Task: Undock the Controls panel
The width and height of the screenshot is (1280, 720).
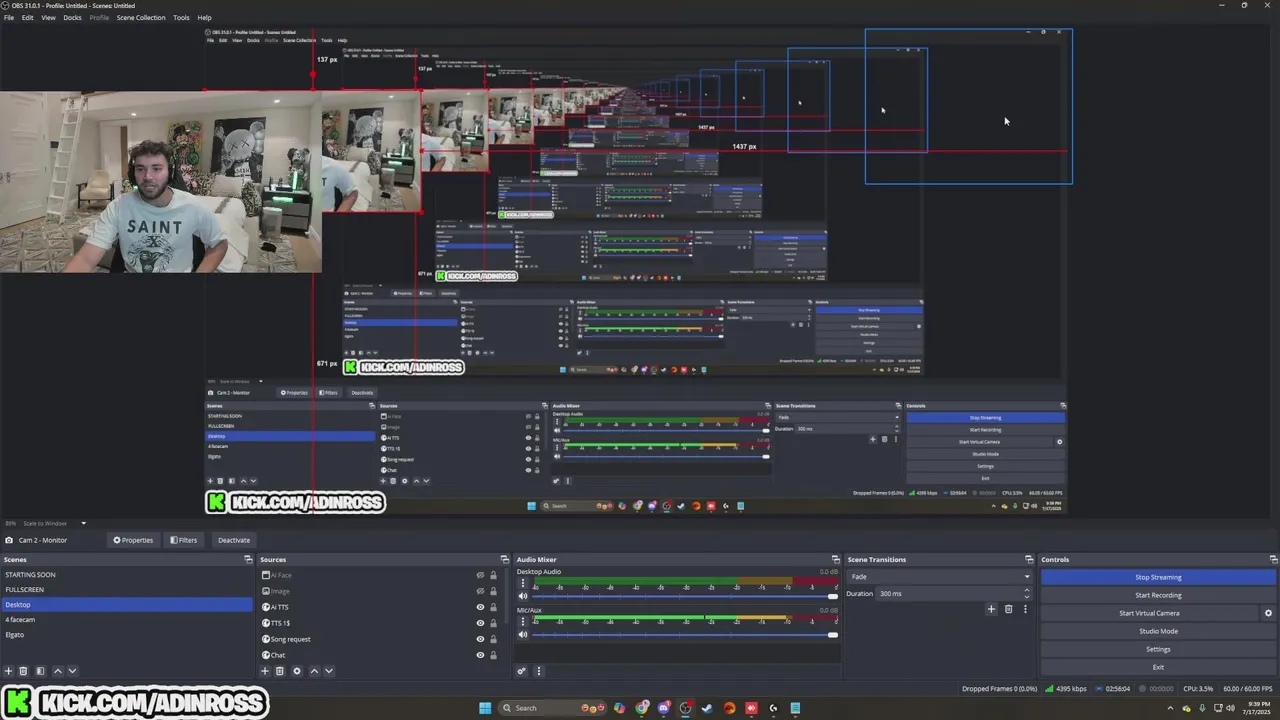Action: tap(1273, 559)
